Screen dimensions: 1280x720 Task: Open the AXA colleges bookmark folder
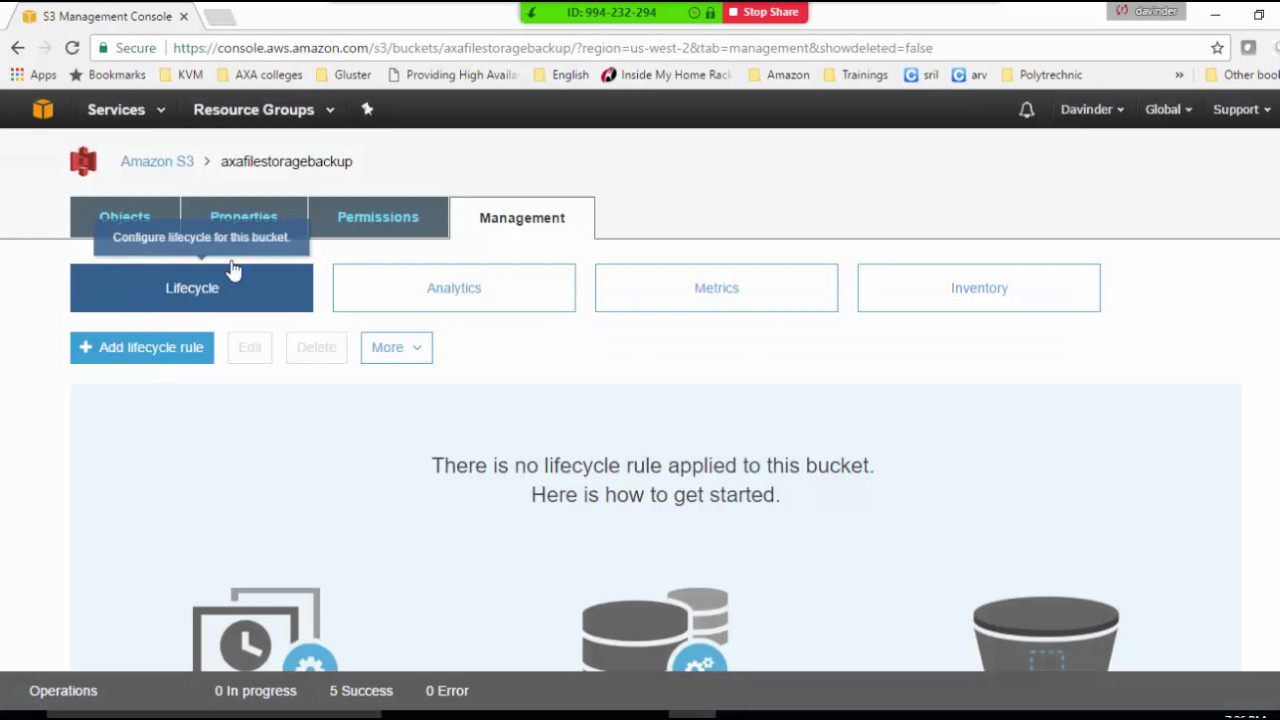tap(259, 75)
